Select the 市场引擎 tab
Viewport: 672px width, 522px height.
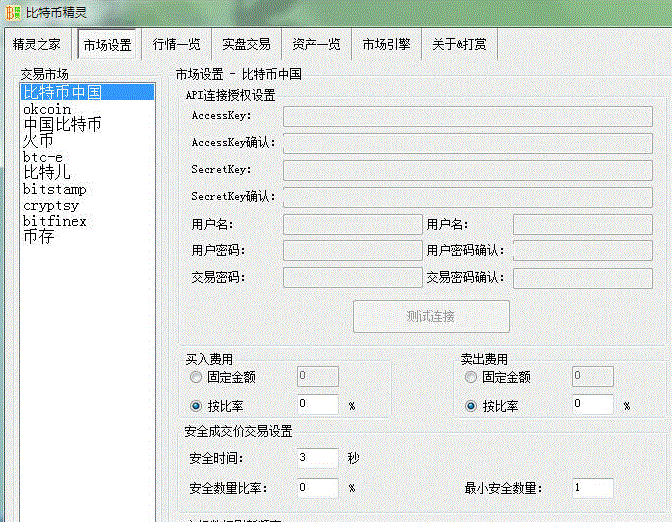pyautogui.click(x=386, y=45)
